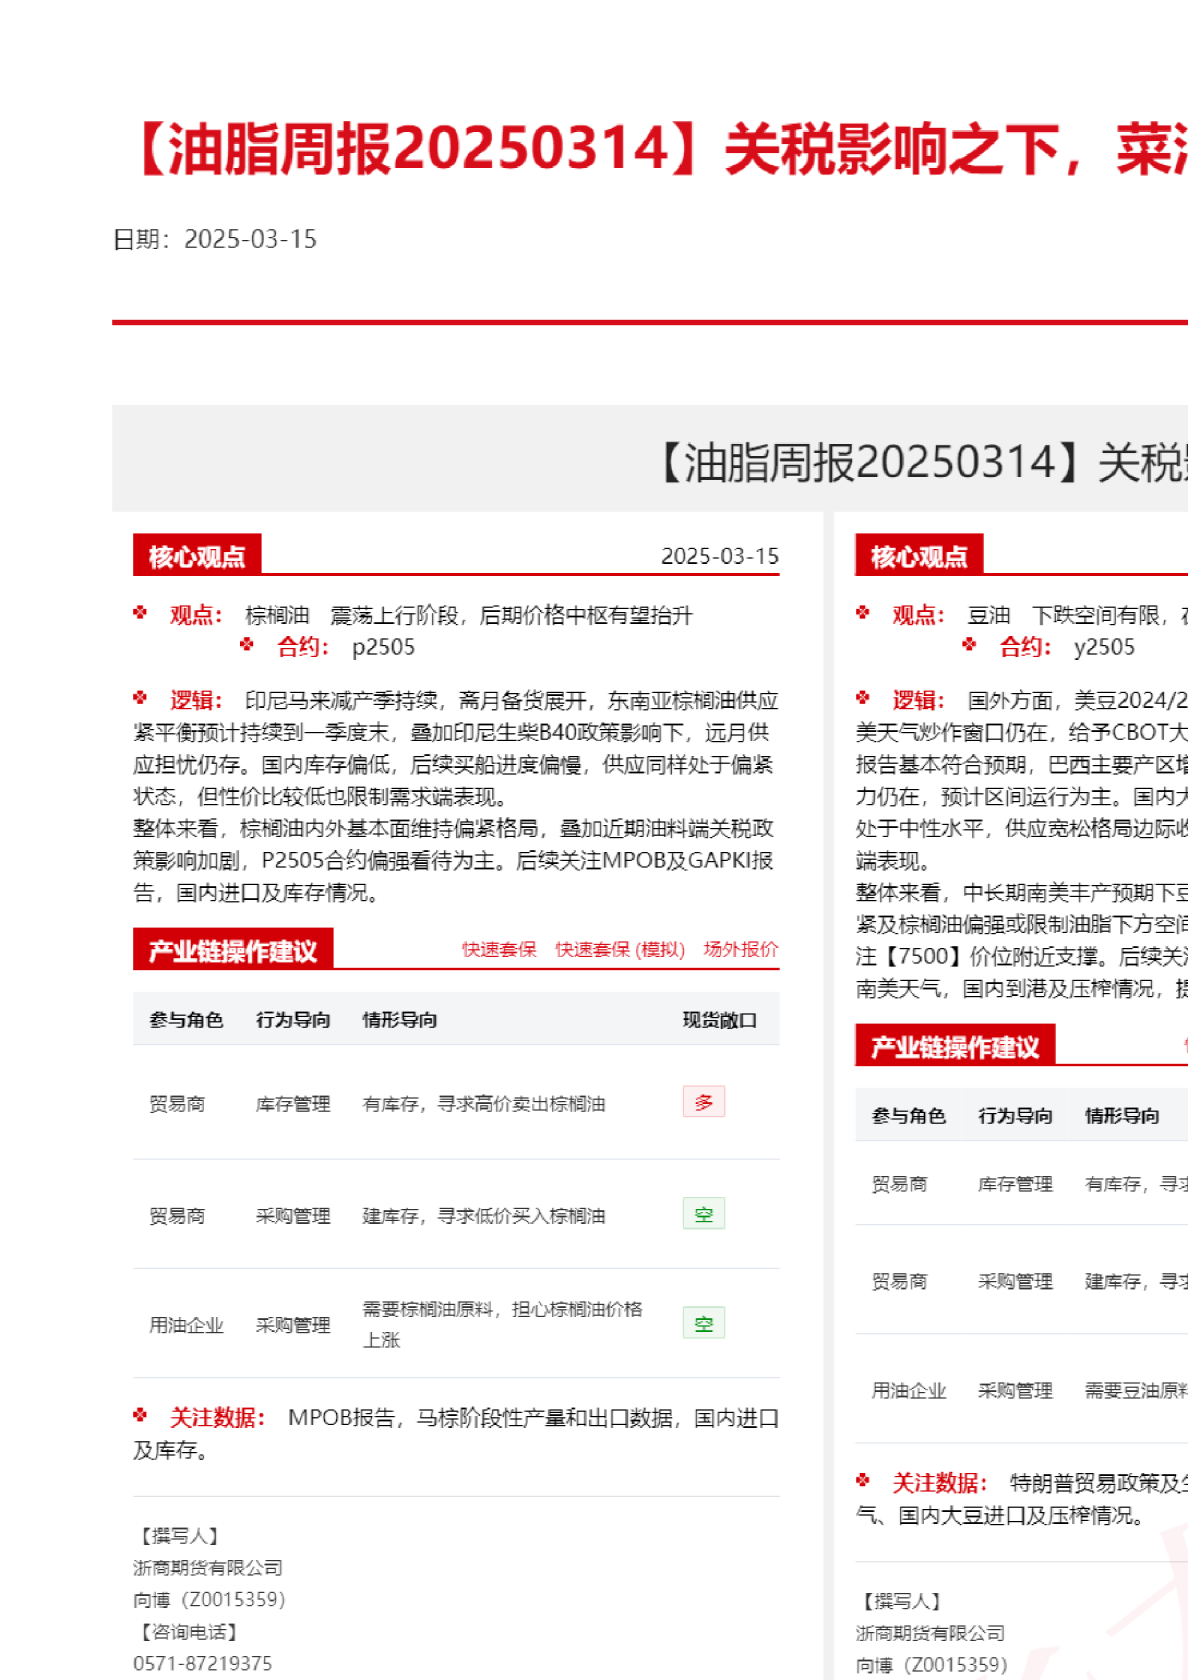Click 产业链操作建议 header in 豆油 panel
This screenshot has height=1680, width=1188.
click(x=955, y=1046)
